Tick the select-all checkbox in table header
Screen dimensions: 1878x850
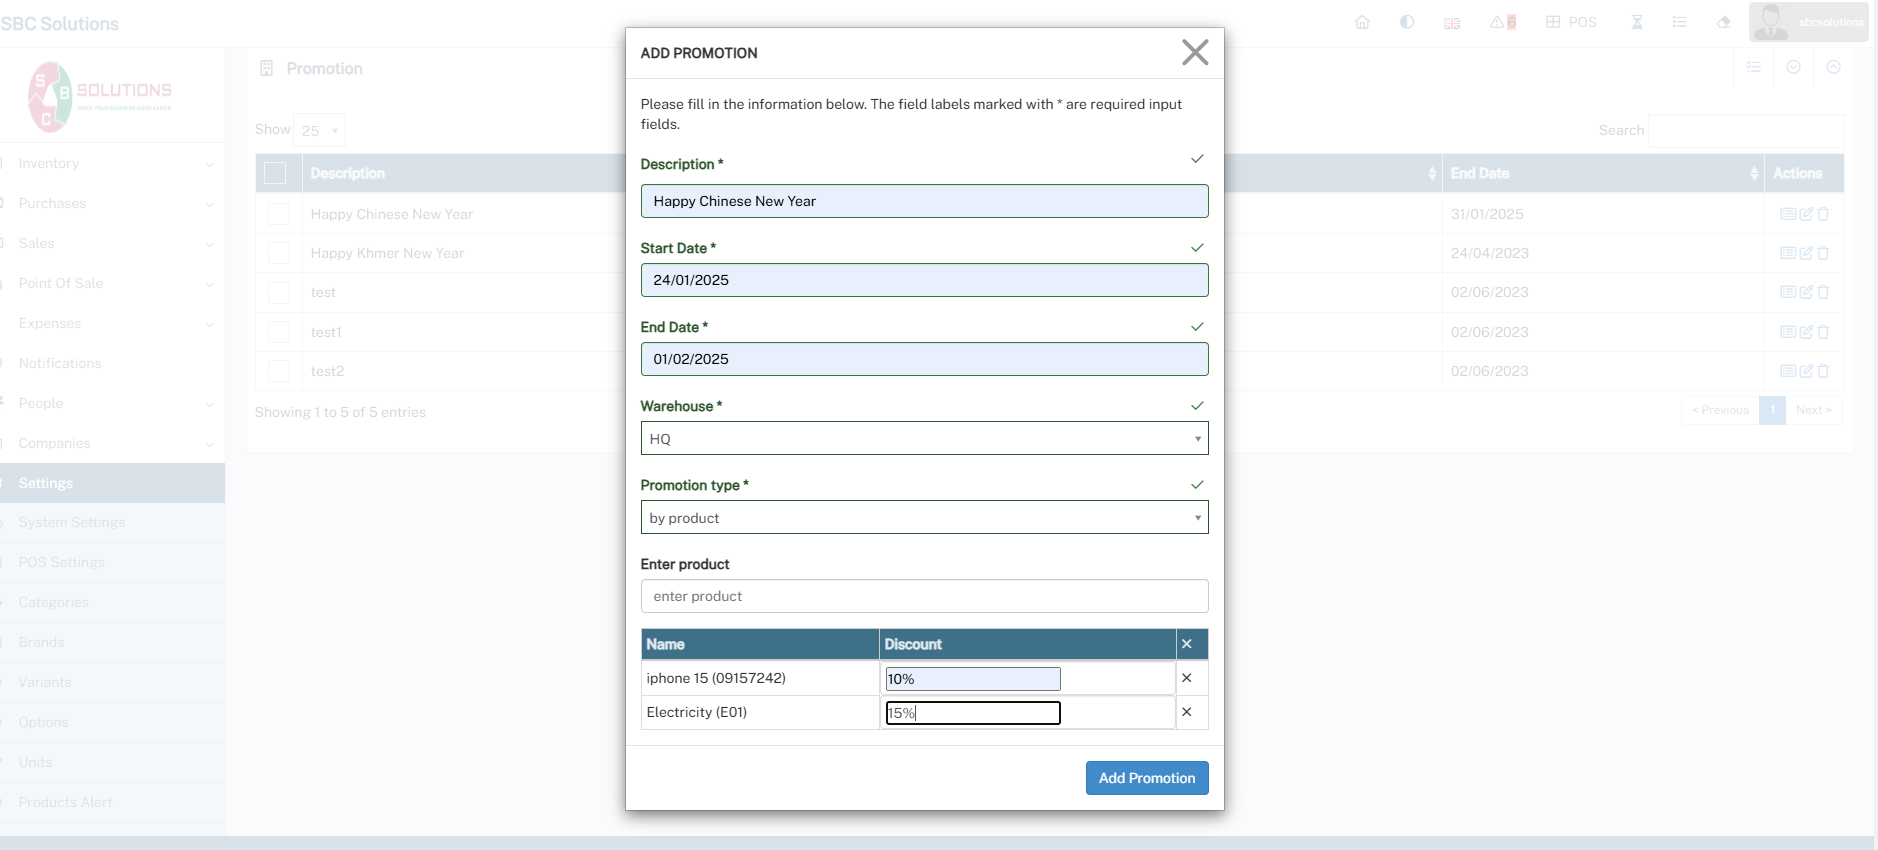[x=275, y=173]
